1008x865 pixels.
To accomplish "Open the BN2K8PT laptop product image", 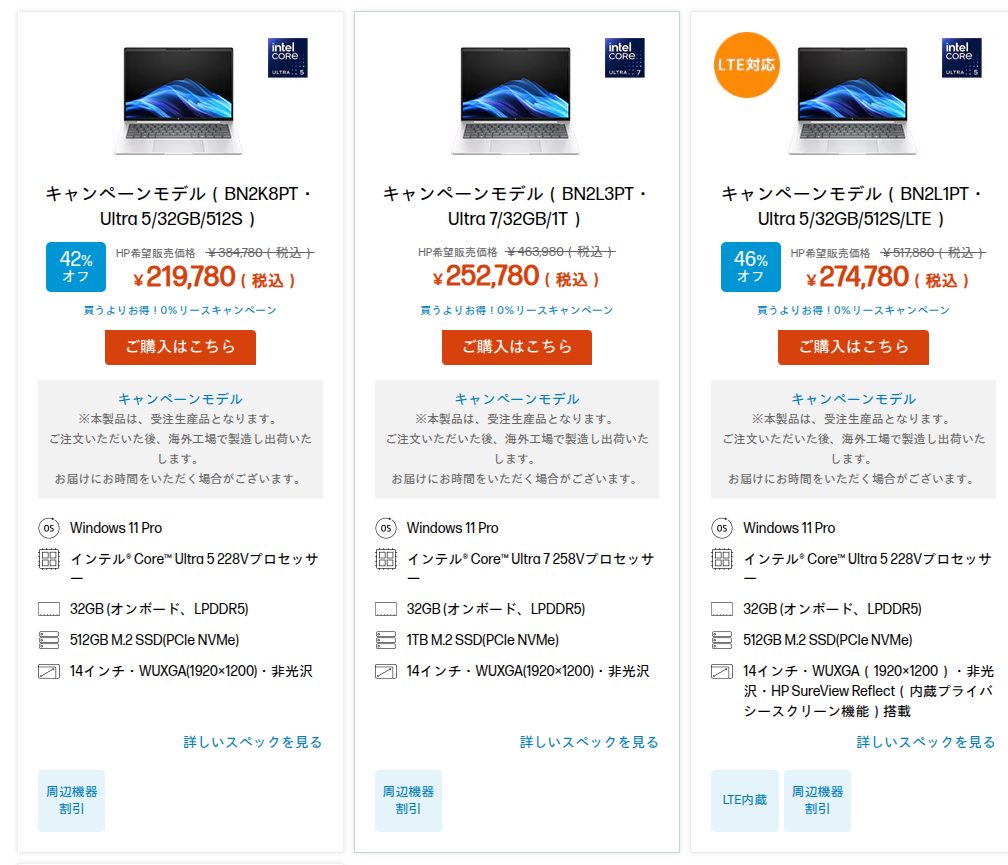I will (178, 100).
